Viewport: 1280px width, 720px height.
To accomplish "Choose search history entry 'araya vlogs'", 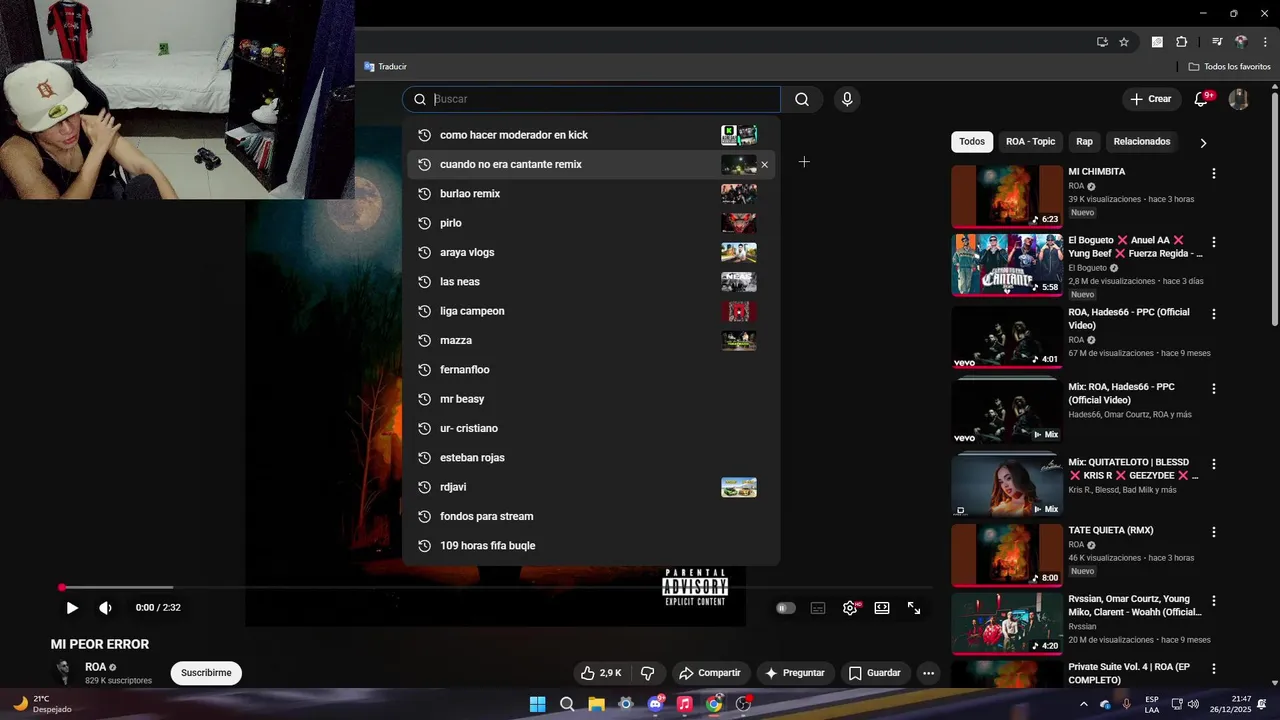I will click(591, 252).
